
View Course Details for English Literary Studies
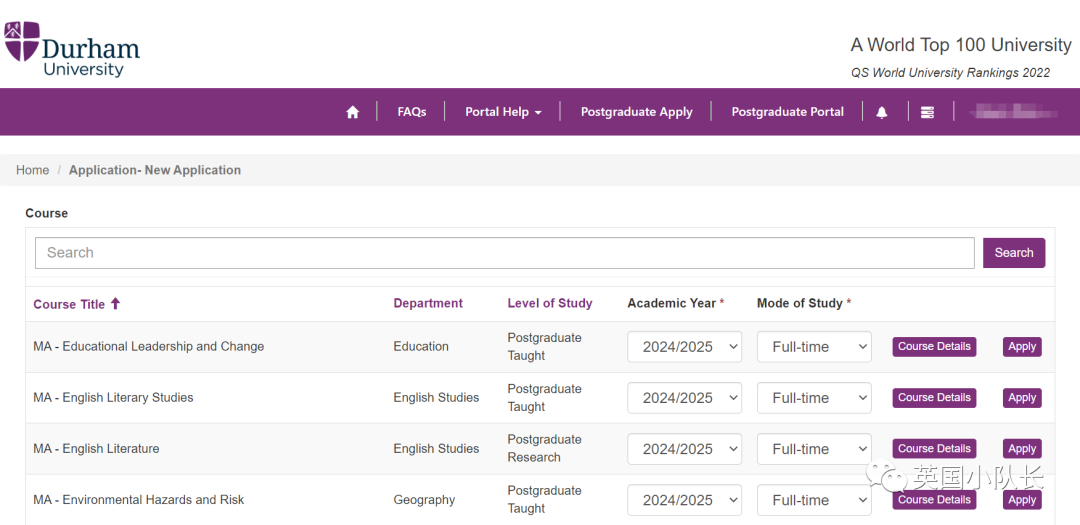[934, 398]
